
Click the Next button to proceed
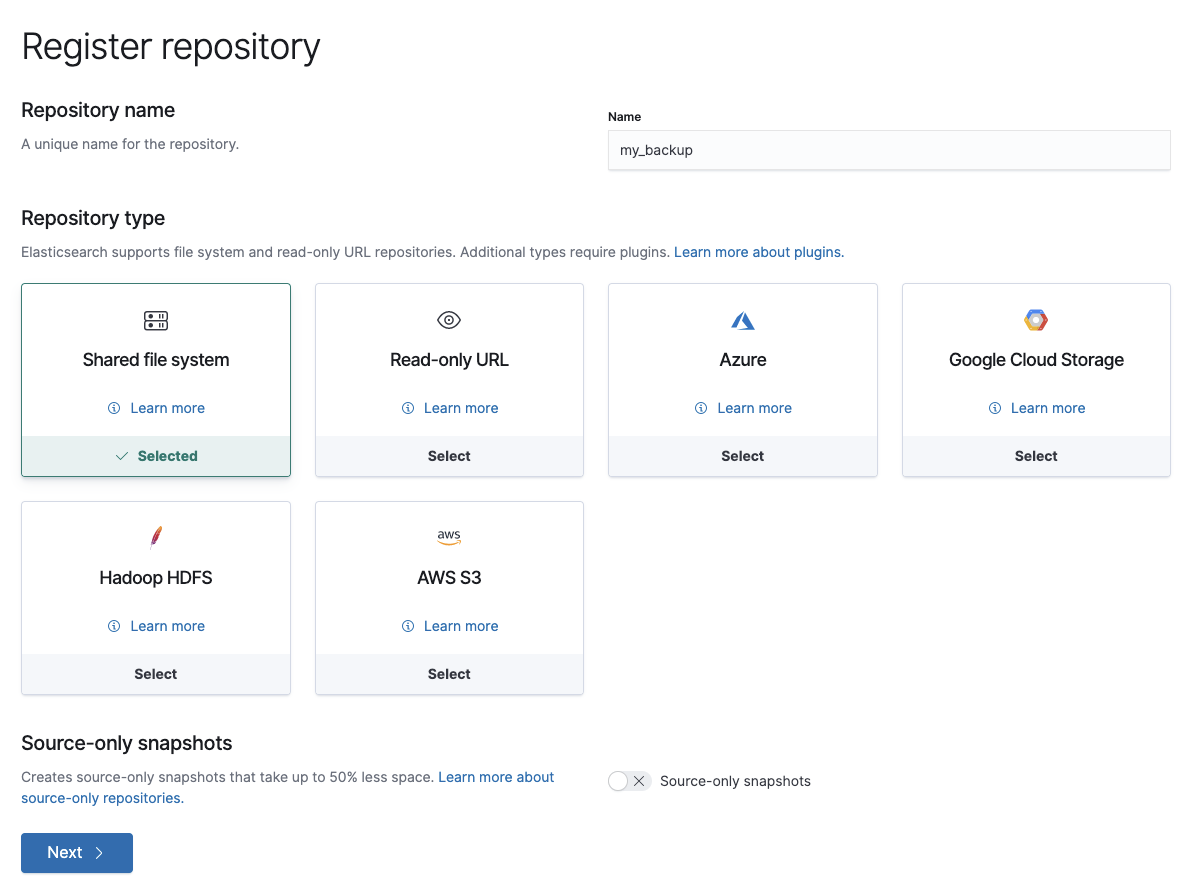click(x=76, y=852)
